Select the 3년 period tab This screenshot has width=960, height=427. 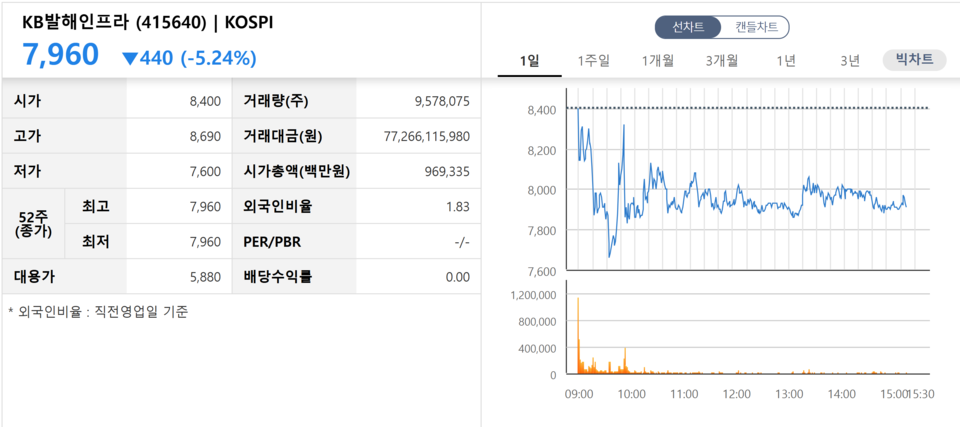pyautogui.click(x=850, y=61)
